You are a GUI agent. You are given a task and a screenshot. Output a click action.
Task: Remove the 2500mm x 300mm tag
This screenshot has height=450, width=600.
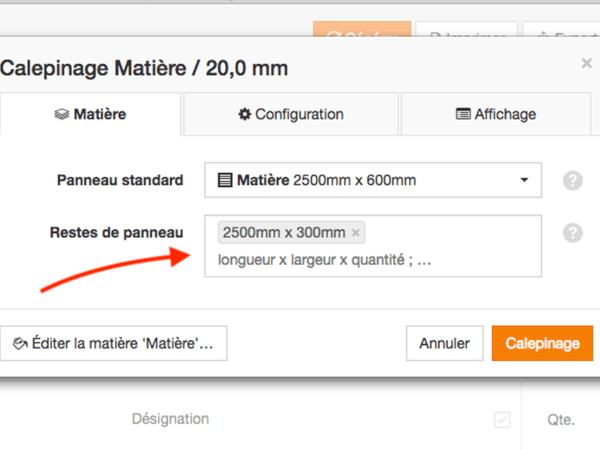(x=356, y=233)
